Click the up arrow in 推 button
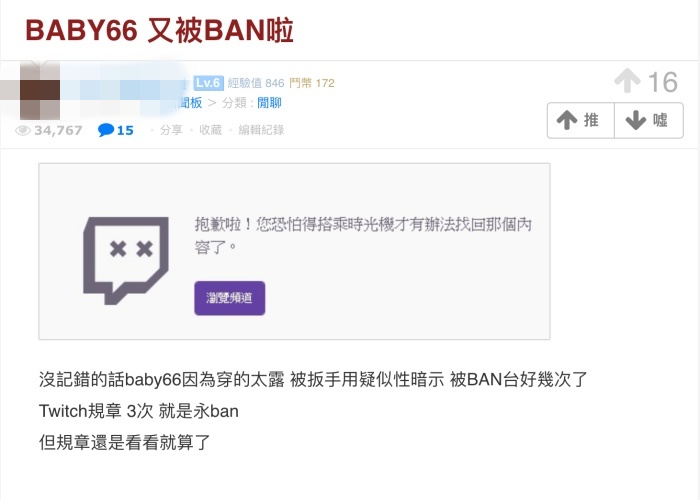This screenshot has height=500, width=700. click(x=567, y=121)
